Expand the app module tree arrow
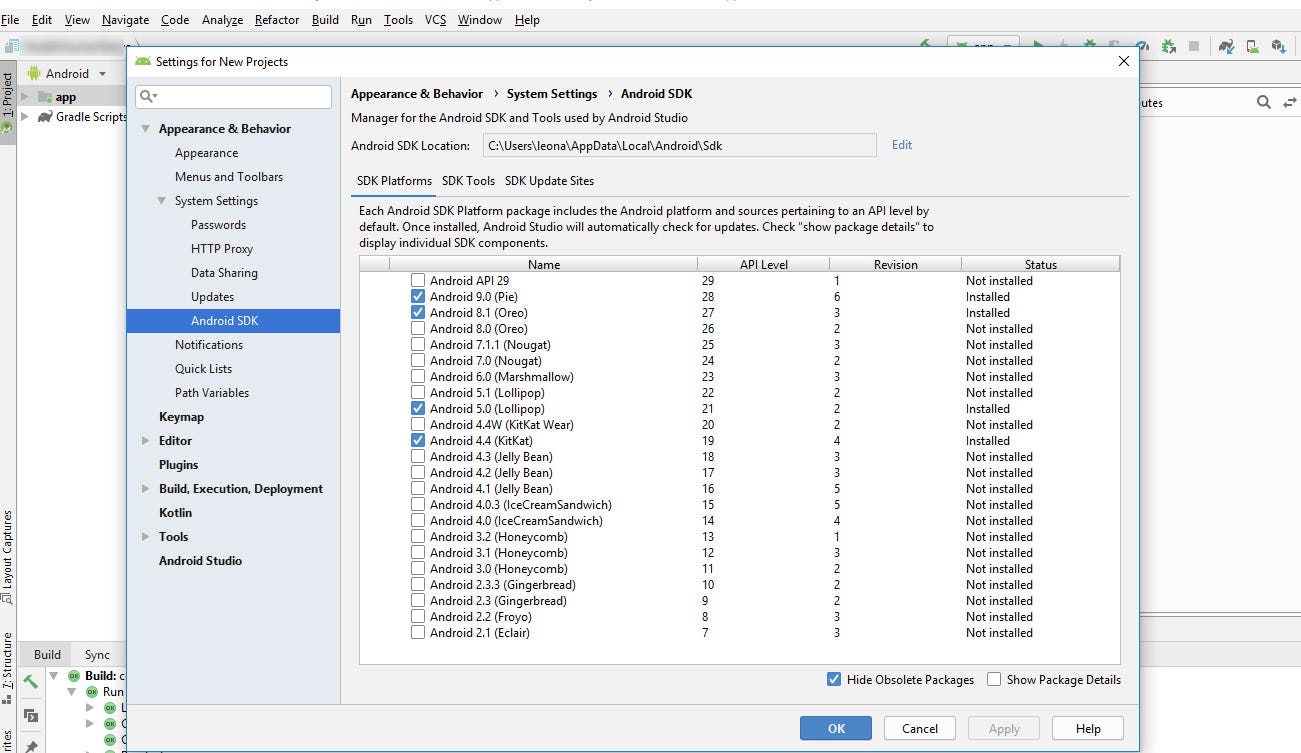 tap(25, 97)
